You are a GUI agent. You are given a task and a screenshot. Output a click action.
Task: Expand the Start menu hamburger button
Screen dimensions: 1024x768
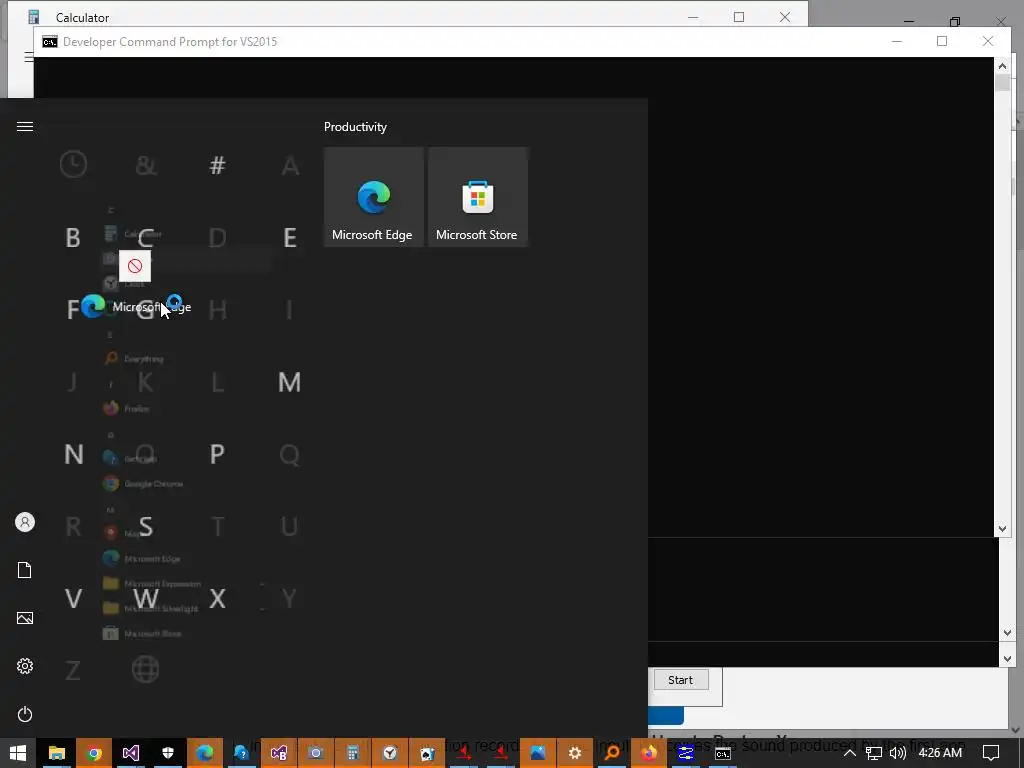point(25,127)
